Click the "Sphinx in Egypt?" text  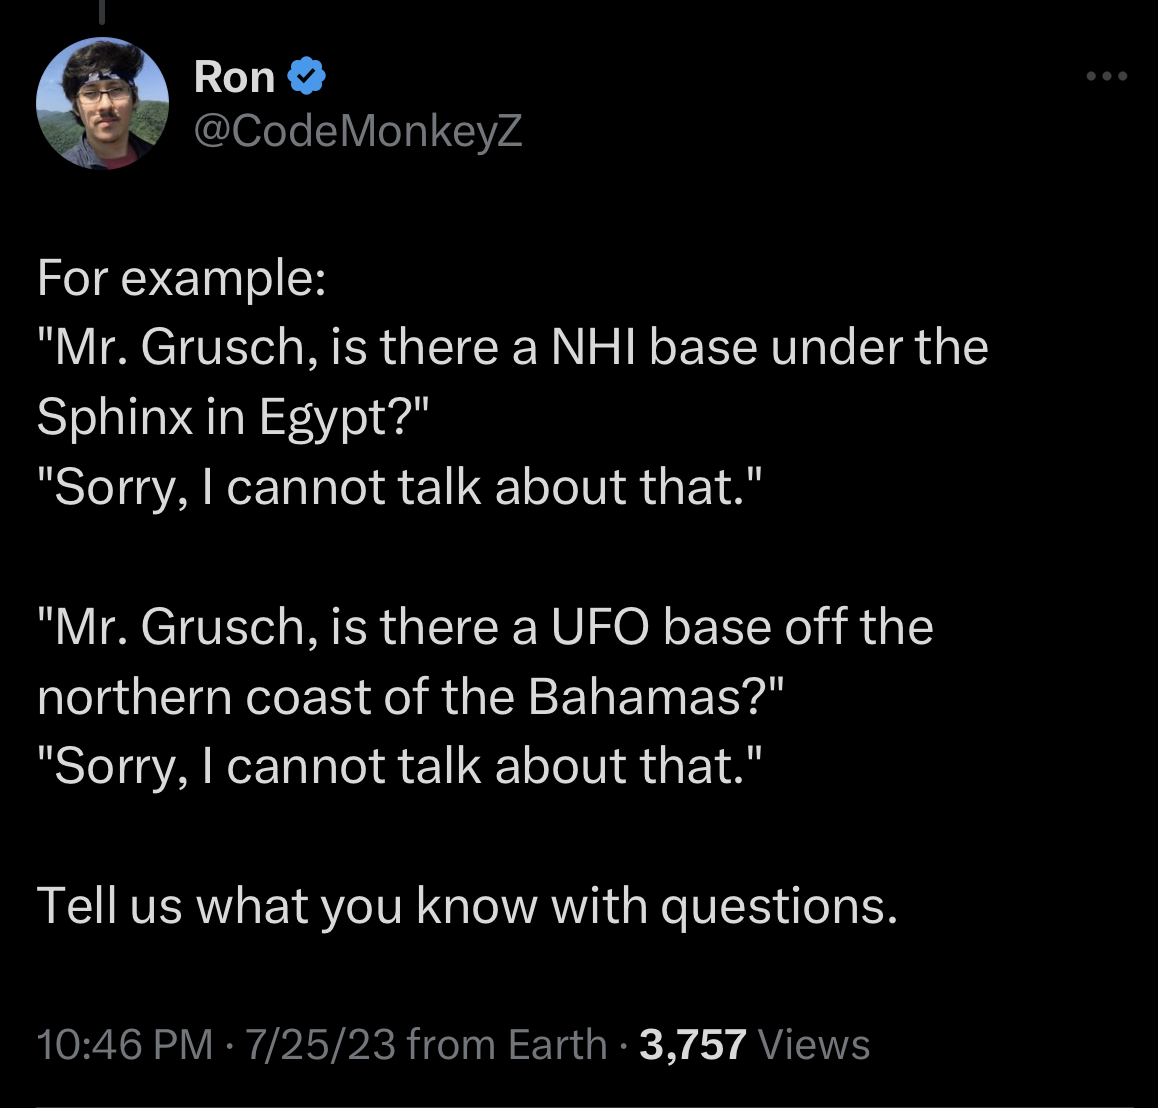tap(232, 417)
